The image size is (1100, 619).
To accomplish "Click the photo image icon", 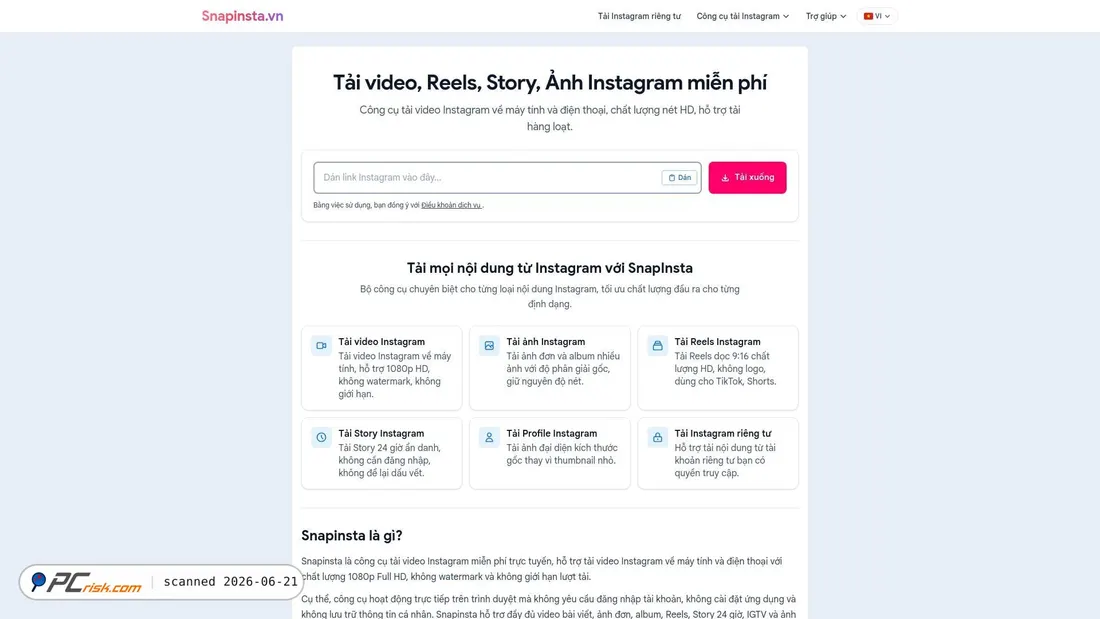I will 489,345.
